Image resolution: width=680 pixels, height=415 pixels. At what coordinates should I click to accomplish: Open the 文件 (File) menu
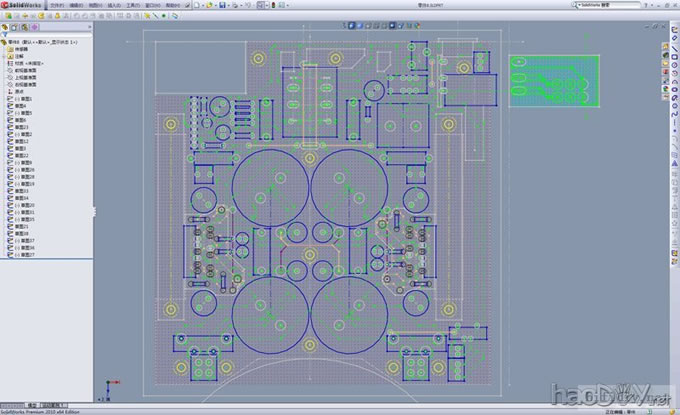click(56, 5)
